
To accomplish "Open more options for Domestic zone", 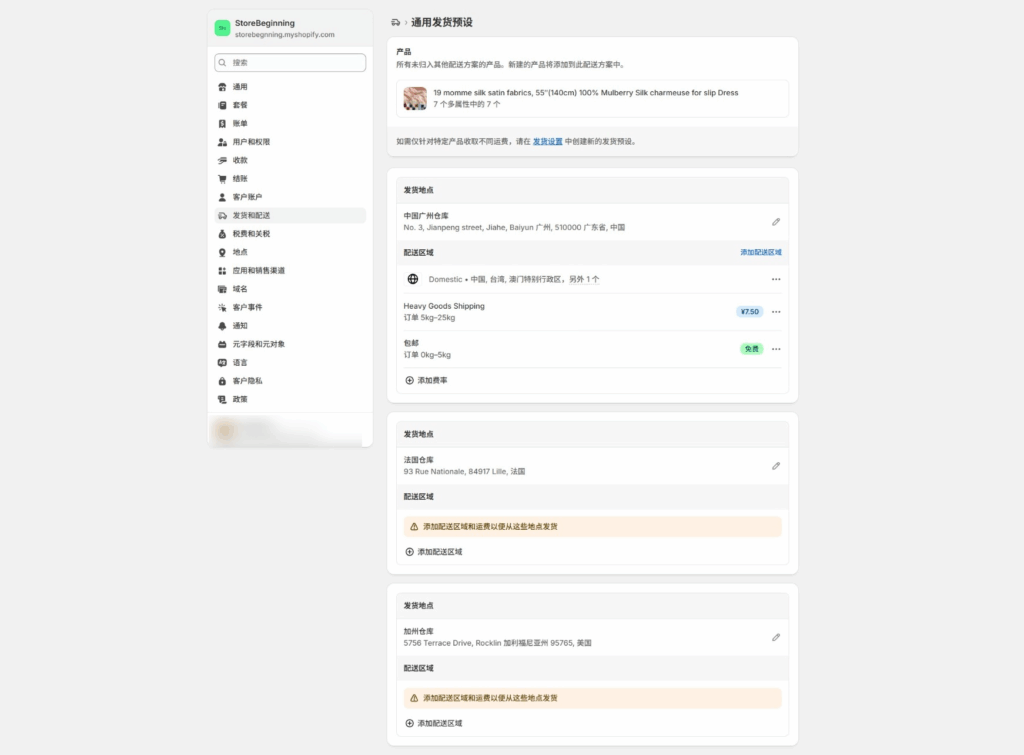I will coord(776,279).
